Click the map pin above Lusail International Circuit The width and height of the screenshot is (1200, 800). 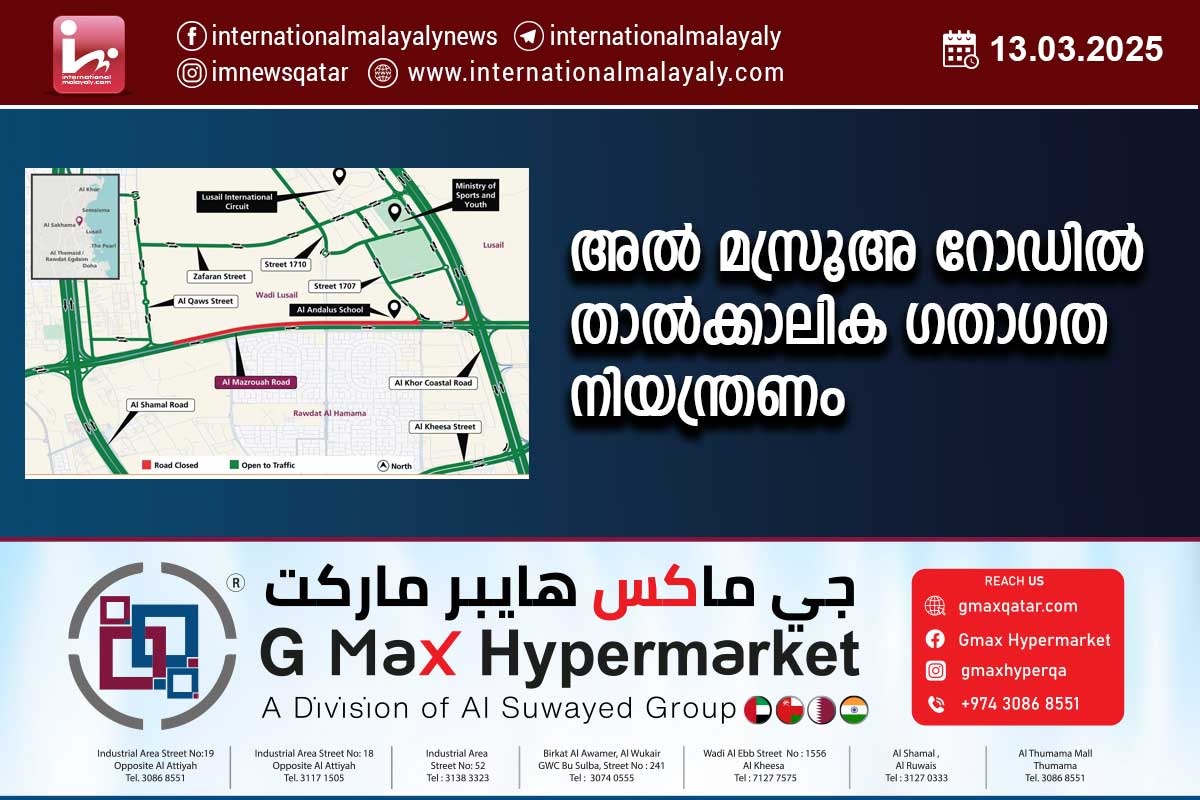coord(339,176)
